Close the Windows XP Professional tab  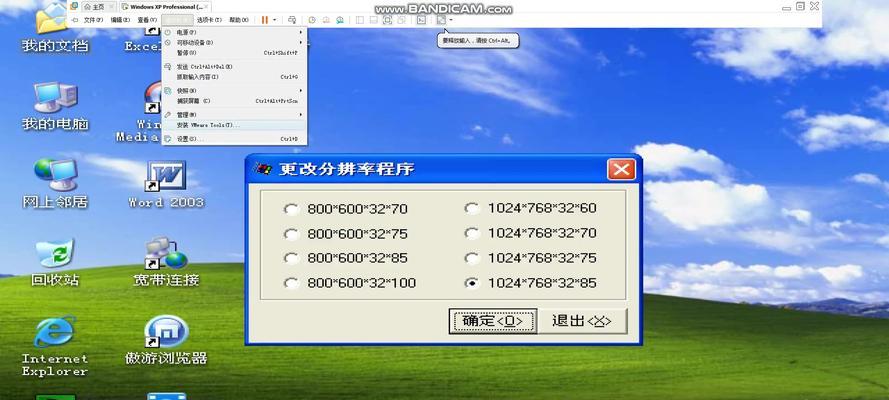pos(206,7)
